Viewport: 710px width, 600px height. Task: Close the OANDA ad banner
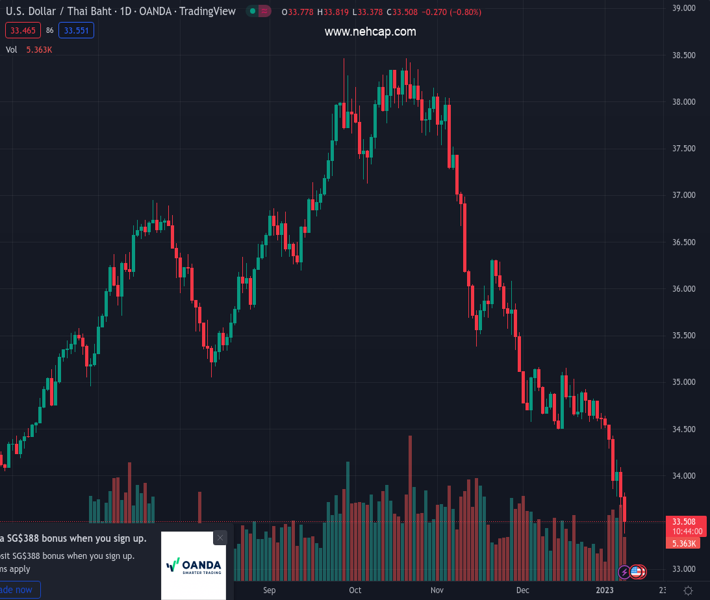tap(220, 538)
